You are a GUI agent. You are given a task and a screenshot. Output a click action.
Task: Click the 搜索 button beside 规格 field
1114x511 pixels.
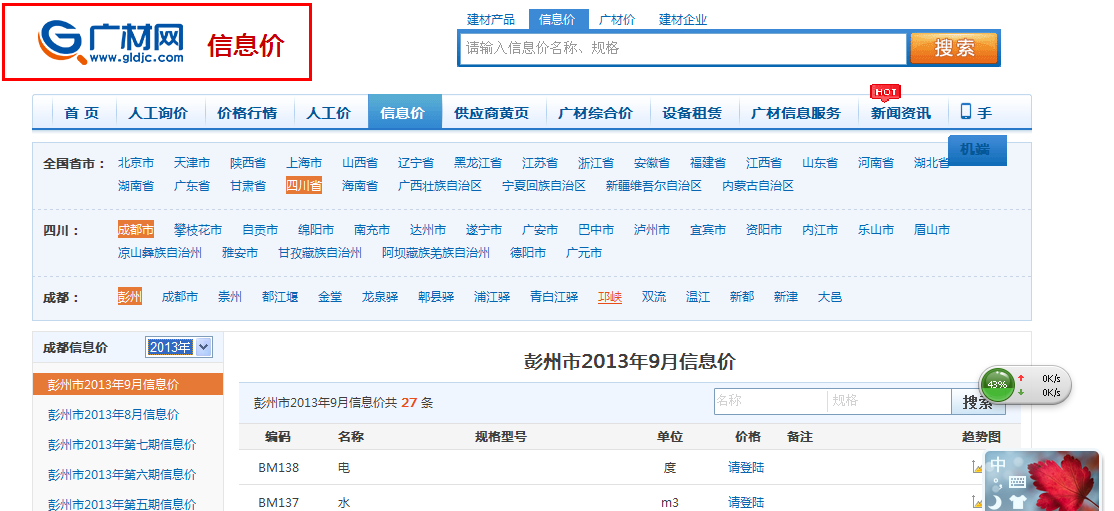pos(978,402)
